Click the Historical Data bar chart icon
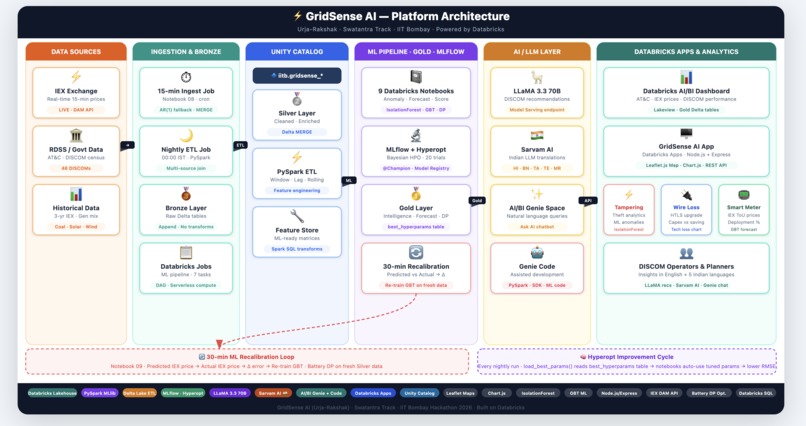 click(x=76, y=194)
